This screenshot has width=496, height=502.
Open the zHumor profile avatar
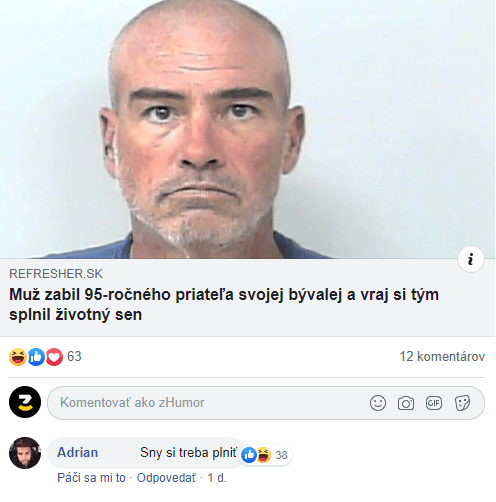click(x=25, y=402)
